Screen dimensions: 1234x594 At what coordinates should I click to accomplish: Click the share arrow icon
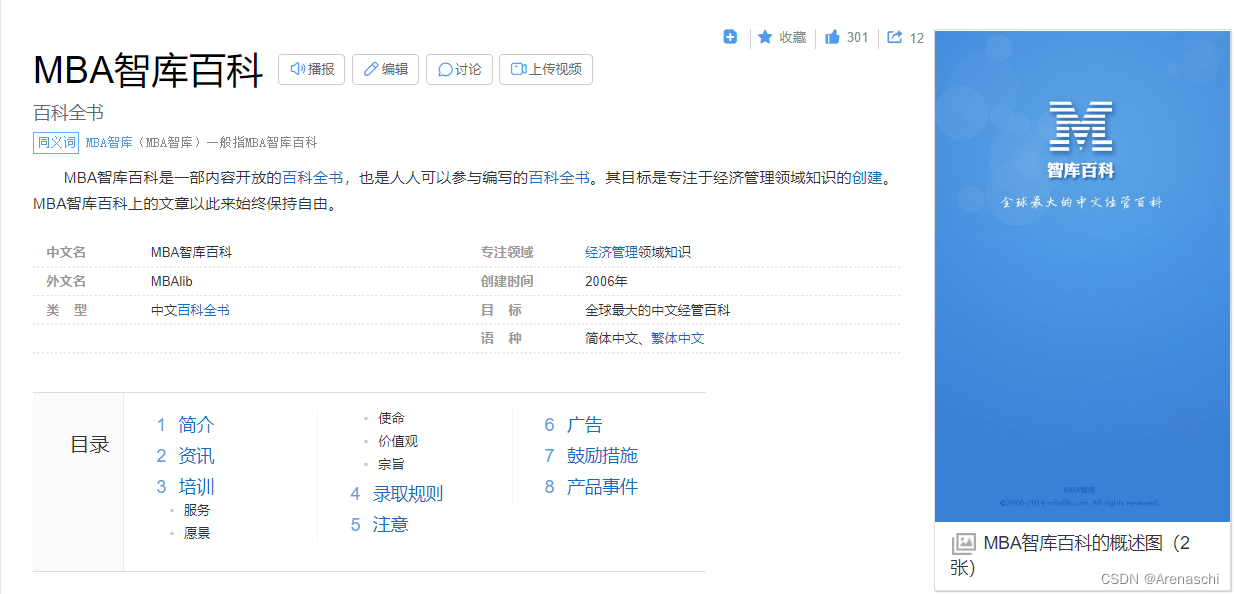[895, 37]
